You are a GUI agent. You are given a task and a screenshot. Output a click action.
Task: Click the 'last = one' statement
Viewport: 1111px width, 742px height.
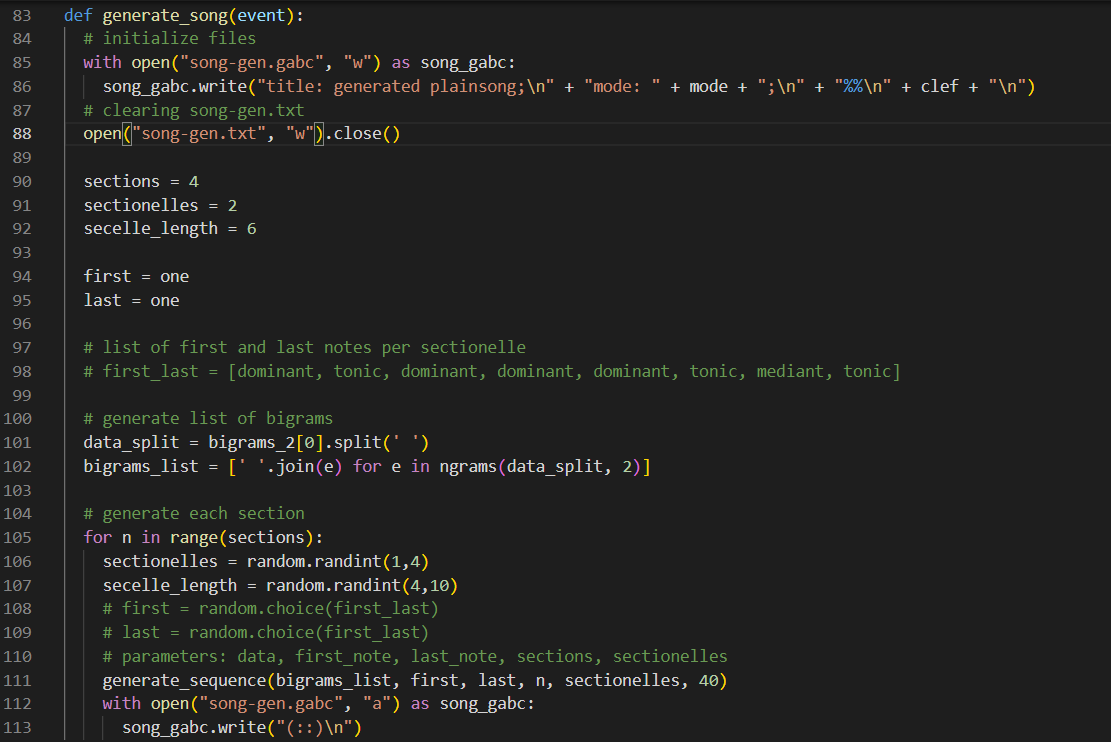[x=131, y=300]
